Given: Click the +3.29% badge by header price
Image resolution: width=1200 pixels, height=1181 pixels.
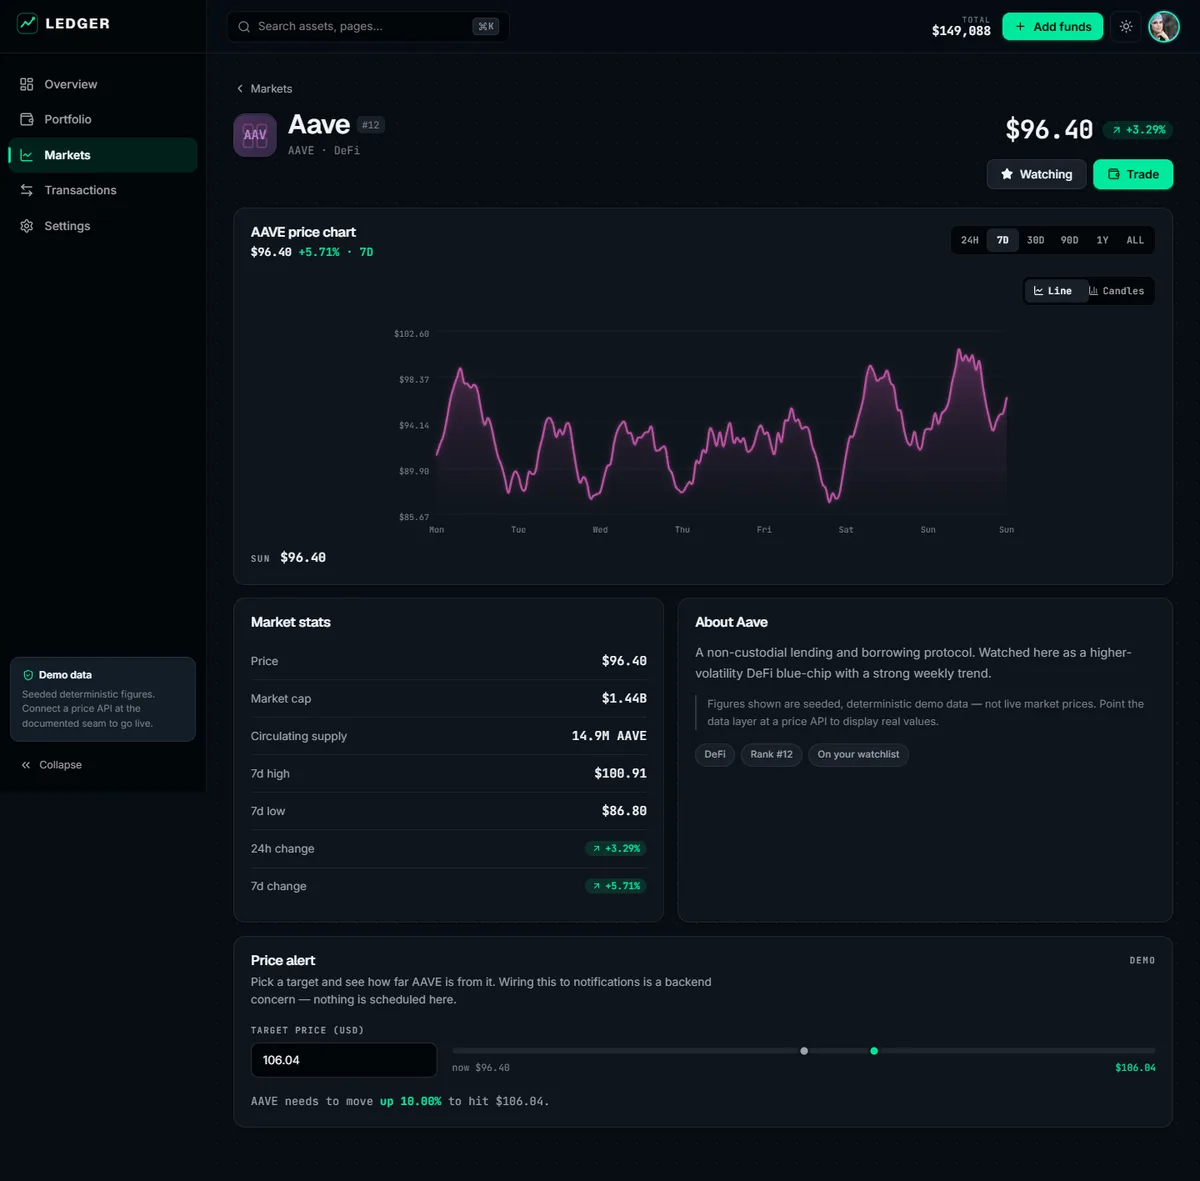Looking at the screenshot, I should click(1138, 130).
